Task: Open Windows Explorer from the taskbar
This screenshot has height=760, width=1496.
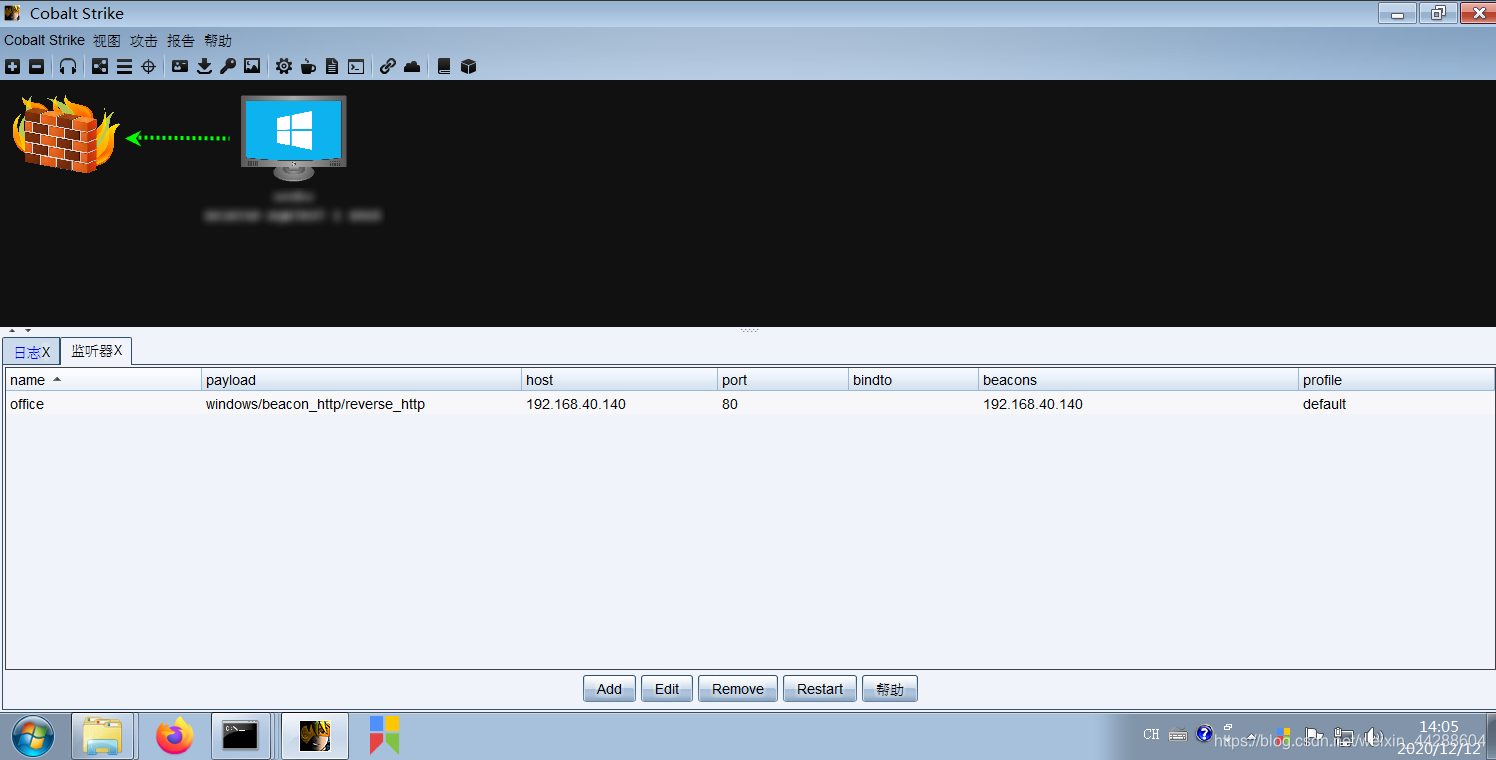Action: (x=102, y=737)
